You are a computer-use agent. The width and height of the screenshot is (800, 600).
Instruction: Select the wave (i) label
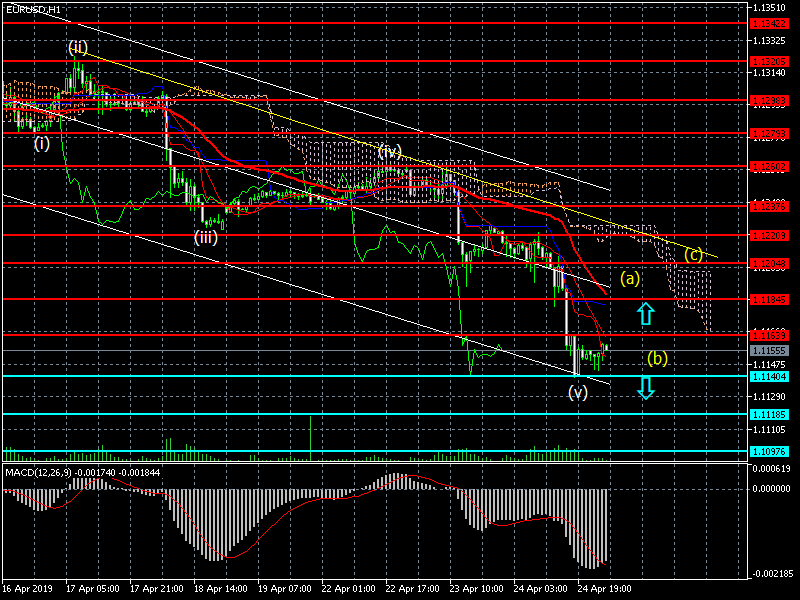[x=42, y=144]
